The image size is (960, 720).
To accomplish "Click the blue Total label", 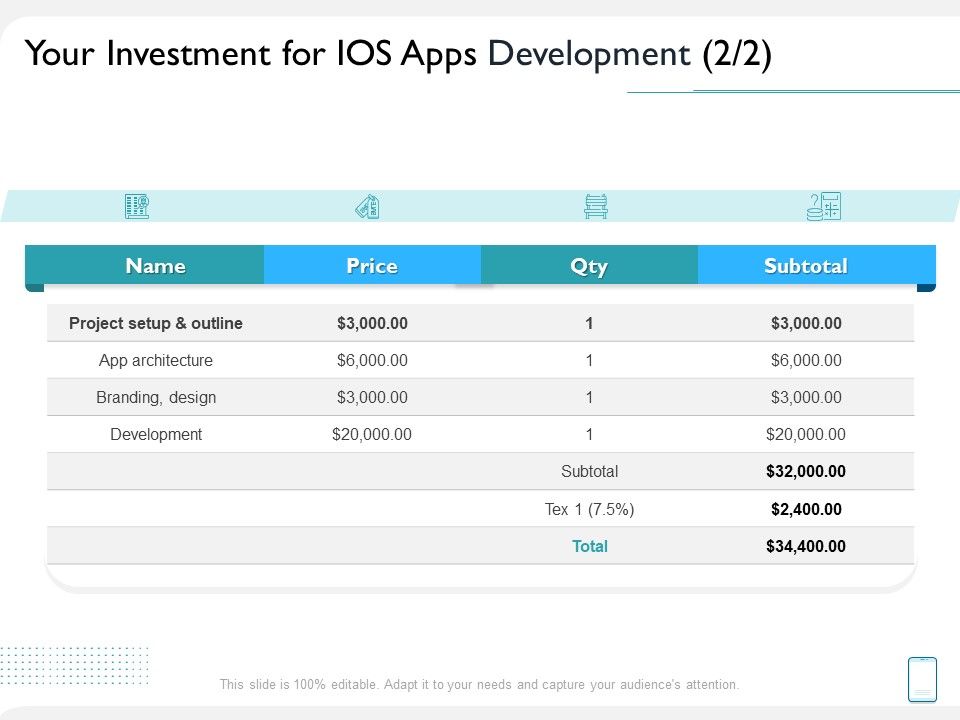I will pyautogui.click(x=589, y=546).
